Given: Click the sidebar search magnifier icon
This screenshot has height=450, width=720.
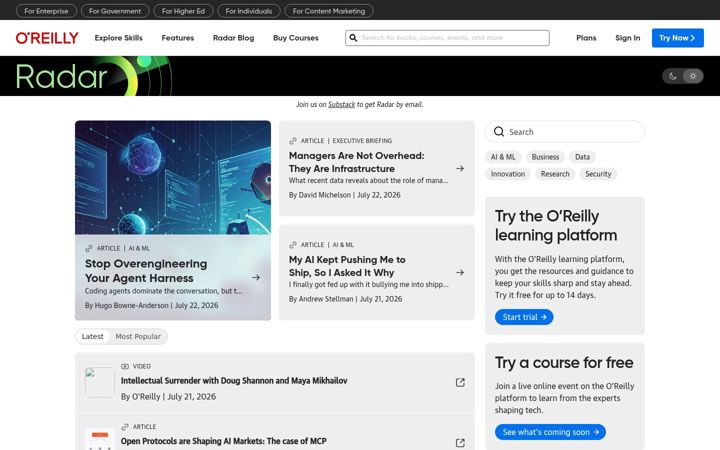Looking at the screenshot, I should [499, 132].
